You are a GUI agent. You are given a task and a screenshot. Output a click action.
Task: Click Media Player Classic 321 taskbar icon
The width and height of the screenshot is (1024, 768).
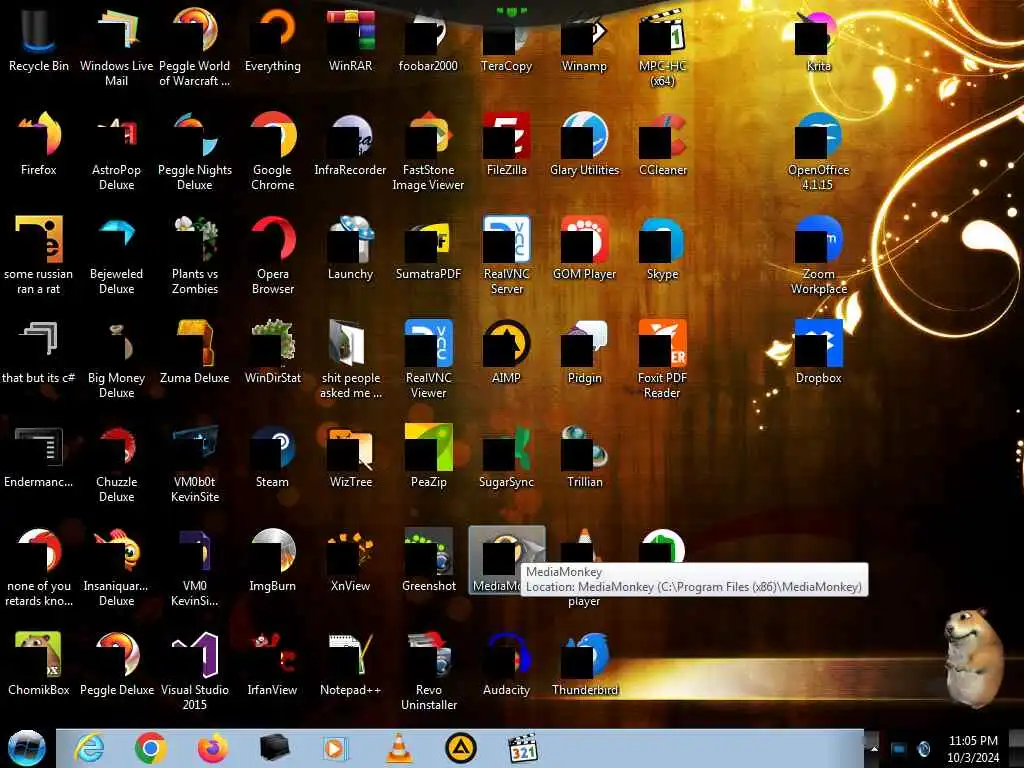click(x=522, y=748)
